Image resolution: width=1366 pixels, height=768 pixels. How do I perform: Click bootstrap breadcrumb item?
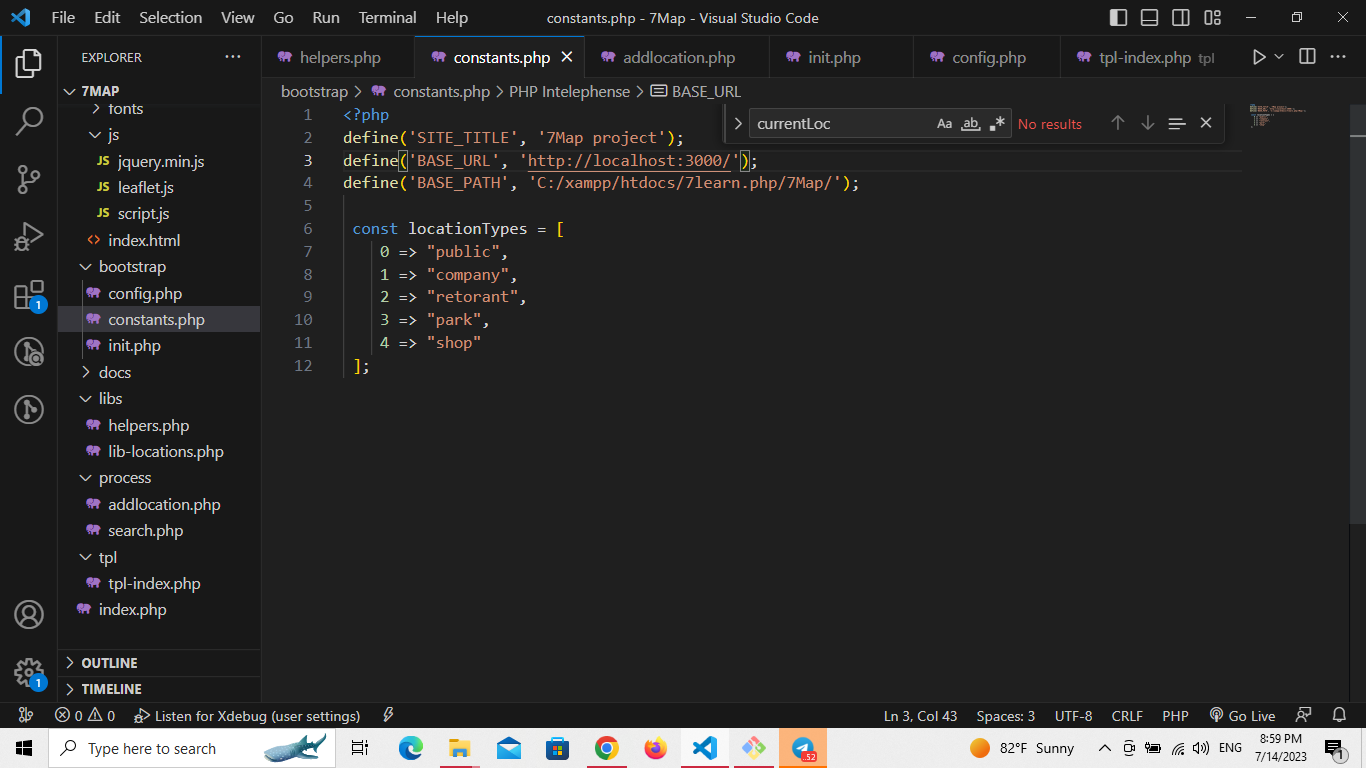[314, 91]
